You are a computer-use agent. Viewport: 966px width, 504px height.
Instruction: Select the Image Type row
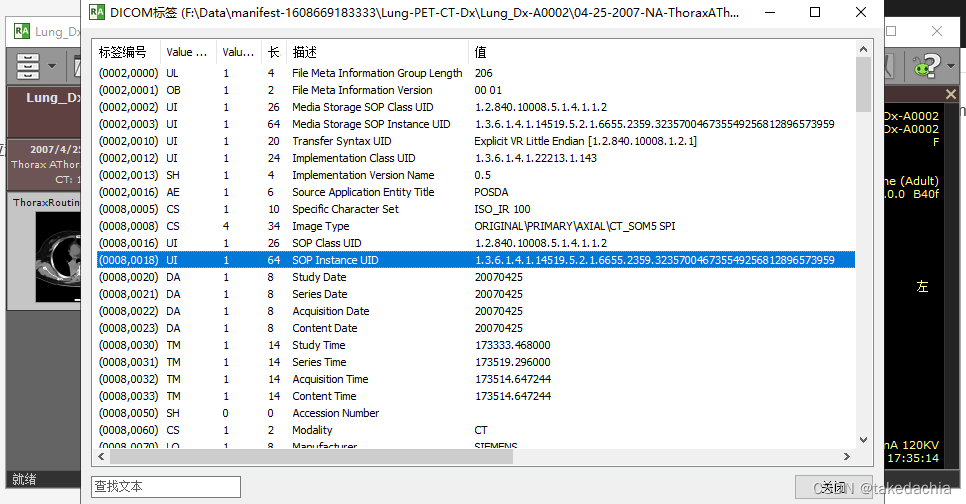click(x=476, y=226)
